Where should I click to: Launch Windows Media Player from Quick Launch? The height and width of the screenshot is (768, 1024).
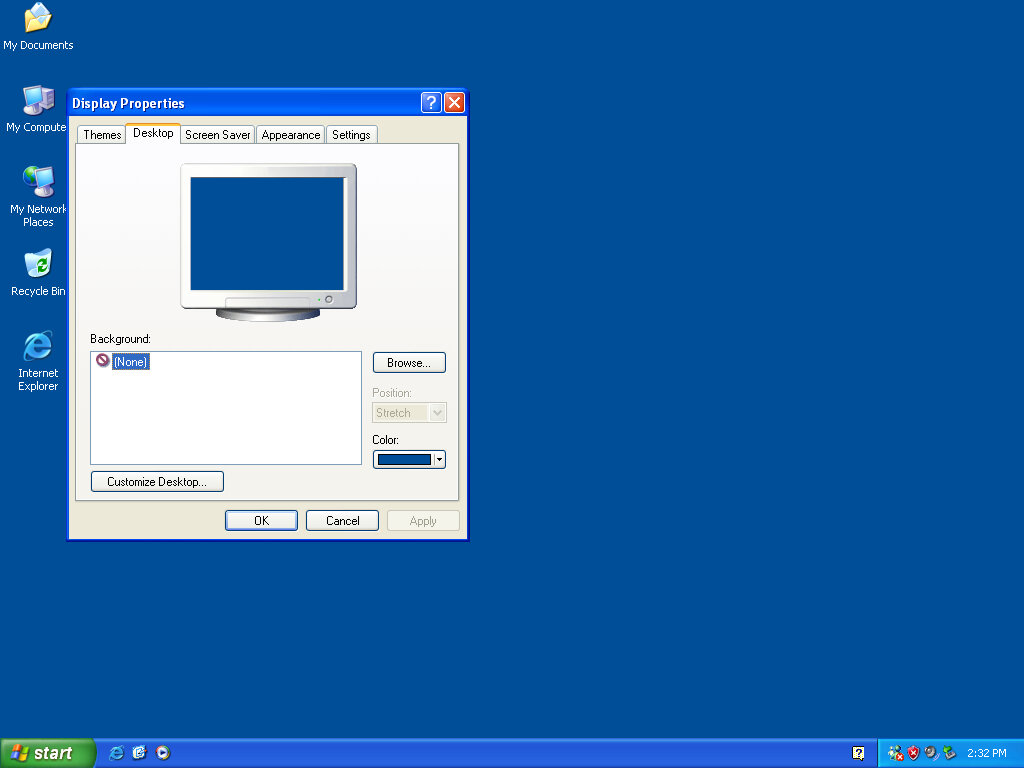pyautogui.click(x=162, y=752)
